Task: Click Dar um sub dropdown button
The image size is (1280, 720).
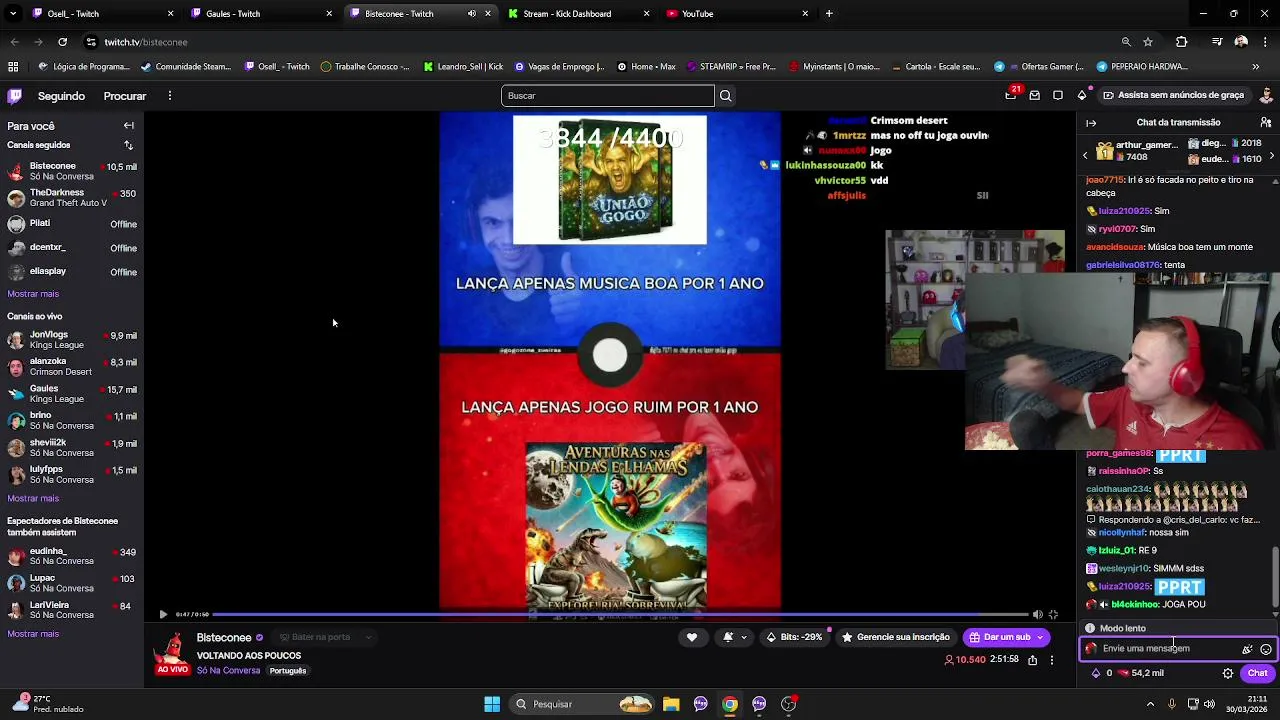Action: click(x=1006, y=637)
